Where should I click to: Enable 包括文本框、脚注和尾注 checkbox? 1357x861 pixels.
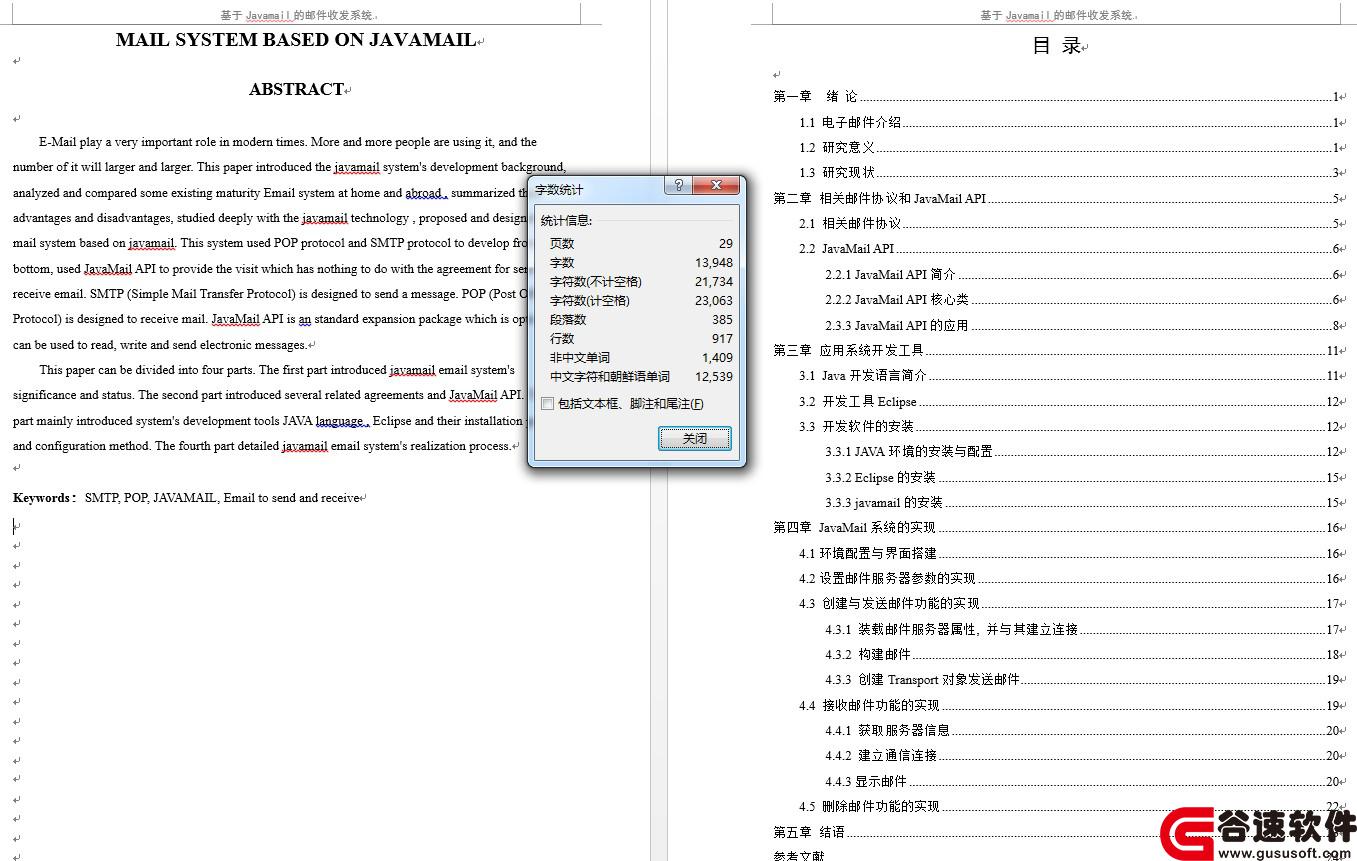pos(547,404)
